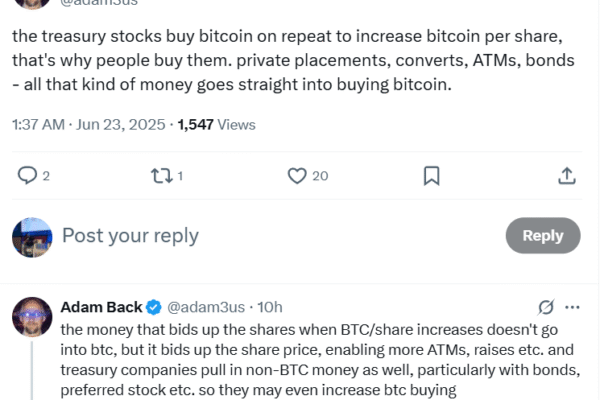Click your profile avatar beside the reply box
This screenshot has height=400, width=600.
coord(32,237)
